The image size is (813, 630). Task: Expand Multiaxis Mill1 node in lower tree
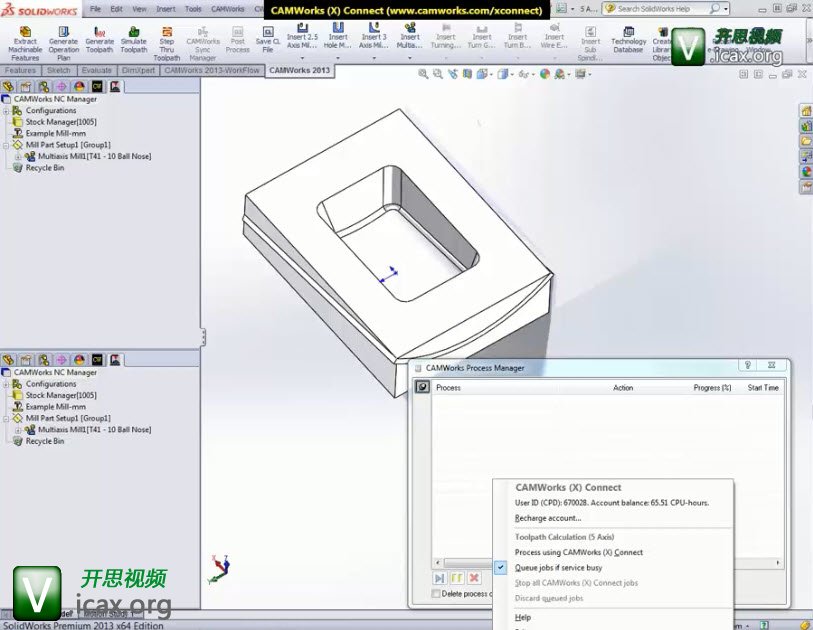[x=18, y=430]
